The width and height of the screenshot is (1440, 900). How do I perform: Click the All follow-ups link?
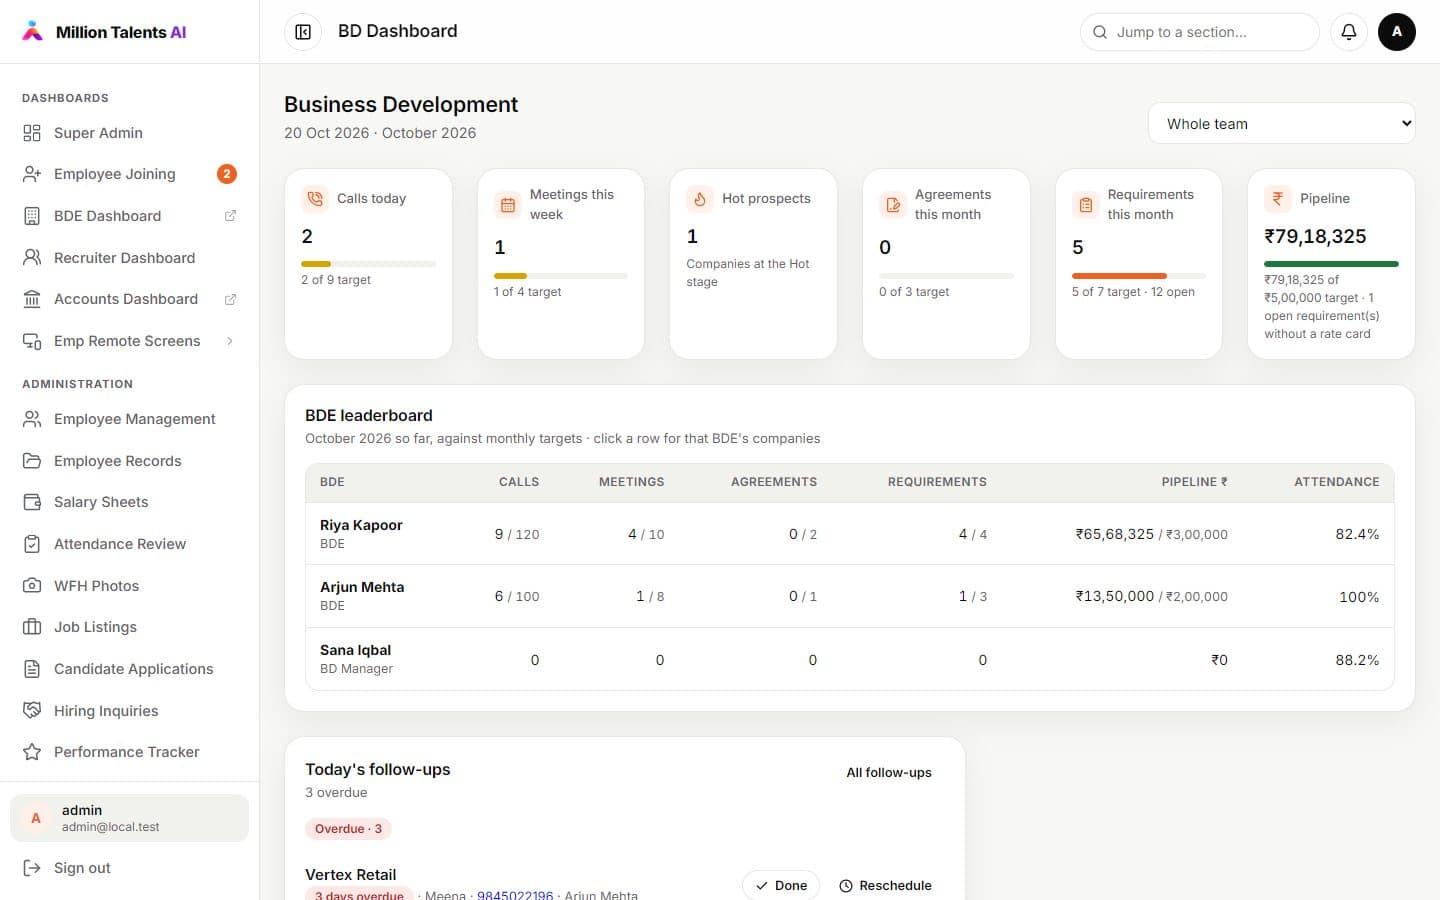pyautogui.click(x=889, y=773)
